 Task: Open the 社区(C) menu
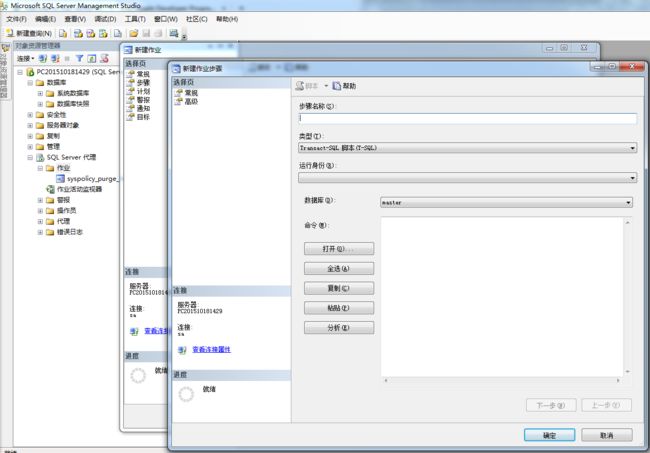pos(196,19)
